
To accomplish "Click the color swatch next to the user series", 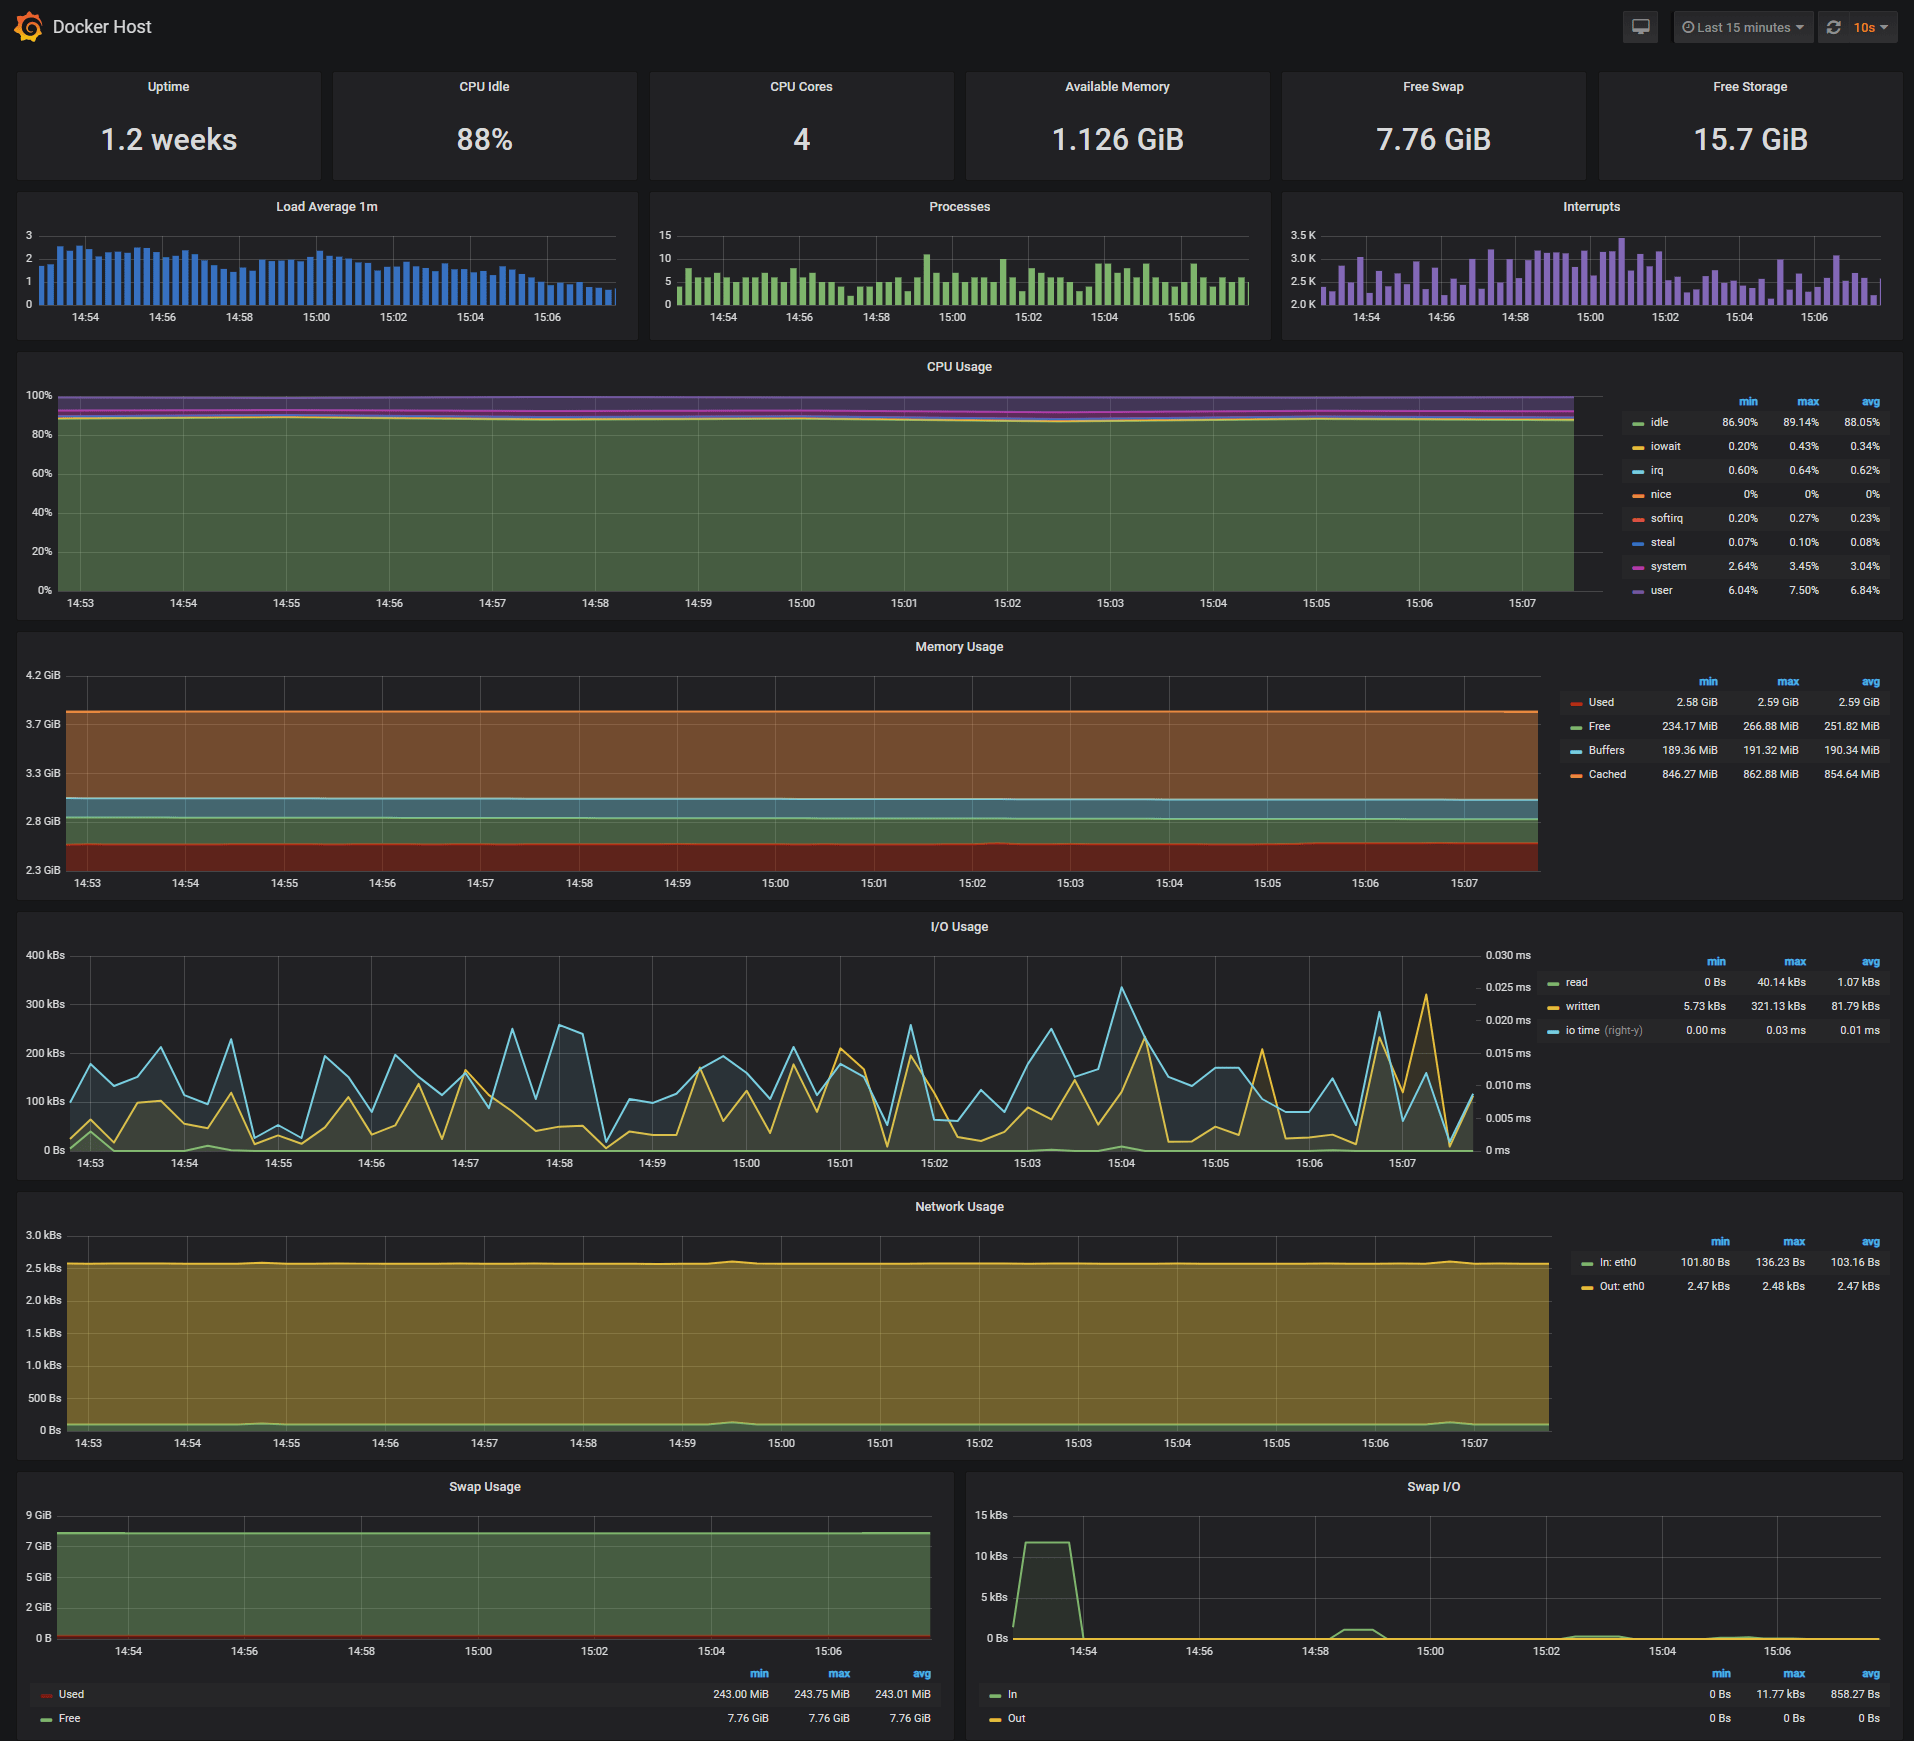I will pyautogui.click(x=1637, y=590).
